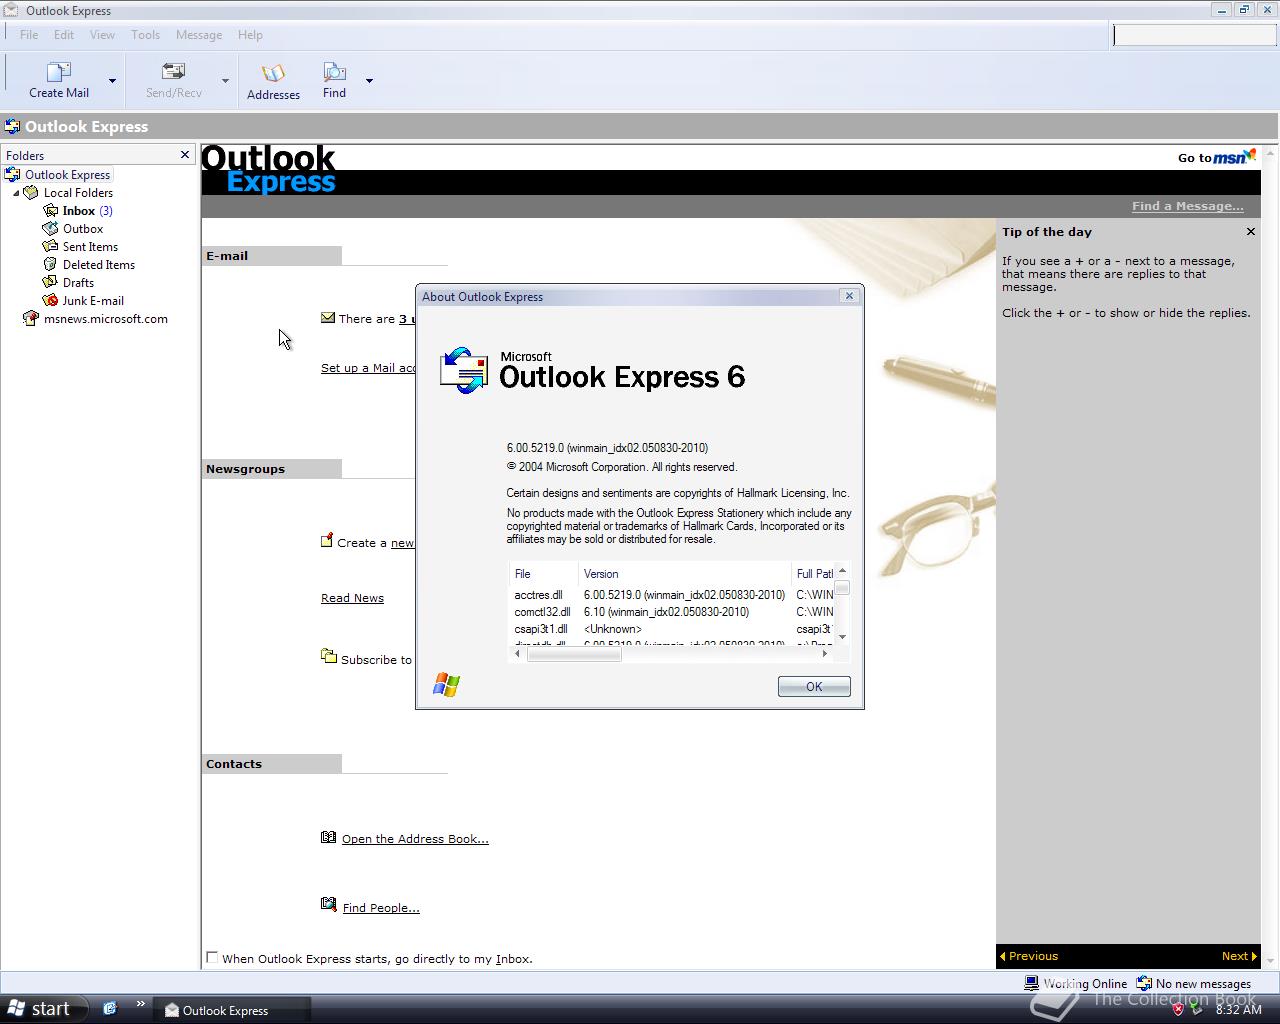Select comctl32.dll row in file list
This screenshot has width=1280, height=1024.
(x=671, y=612)
